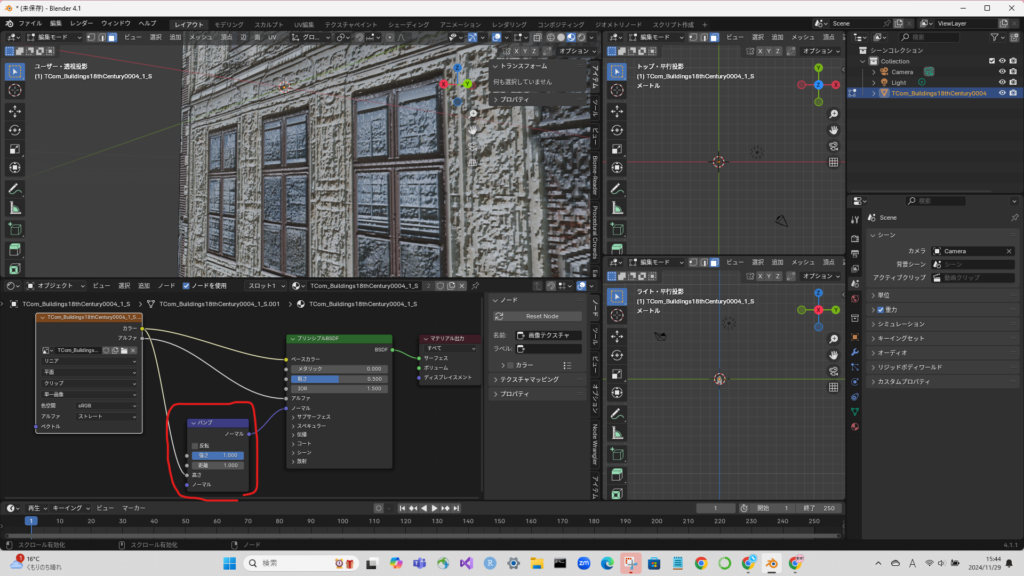
Task: Open the wrench Modifiers properties tab
Action: point(855,352)
